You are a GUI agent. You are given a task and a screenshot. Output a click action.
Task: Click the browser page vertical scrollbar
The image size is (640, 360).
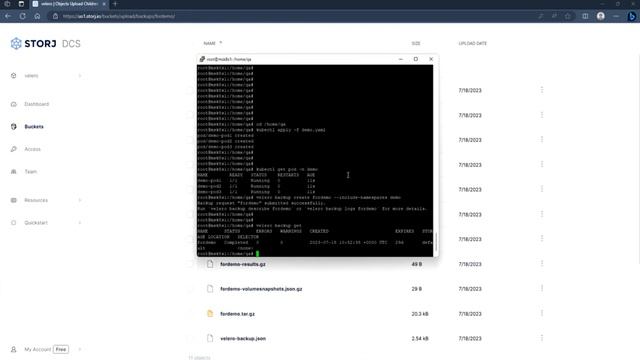pyautogui.click(x=638, y=159)
